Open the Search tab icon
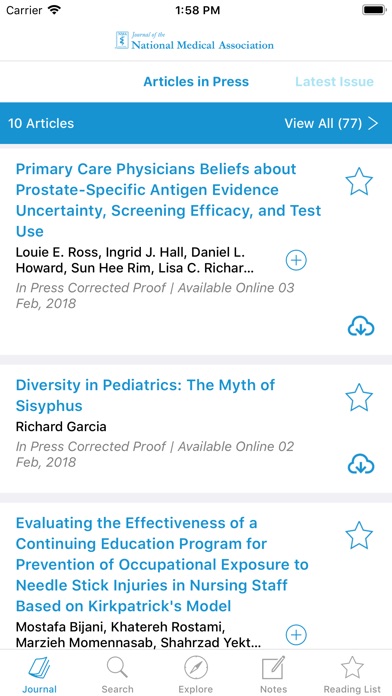 pyautogui.click(x=117, y=674)
